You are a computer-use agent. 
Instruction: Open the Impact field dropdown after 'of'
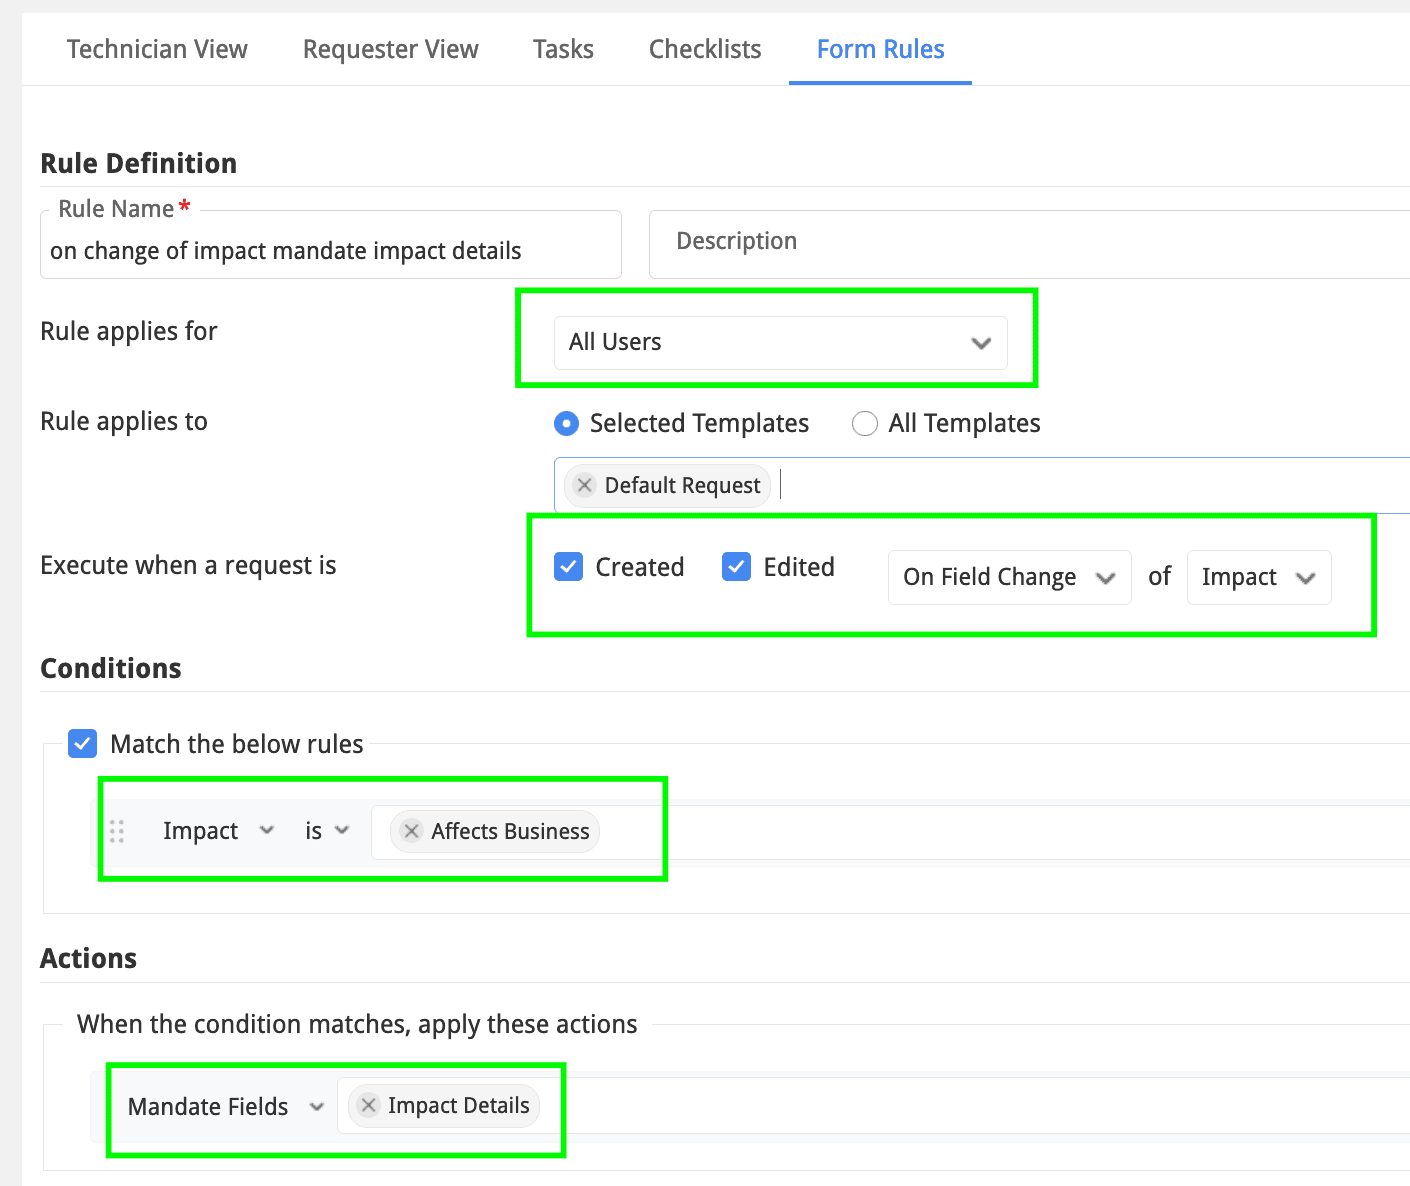pyautogui.click(x=1258, y=577)
